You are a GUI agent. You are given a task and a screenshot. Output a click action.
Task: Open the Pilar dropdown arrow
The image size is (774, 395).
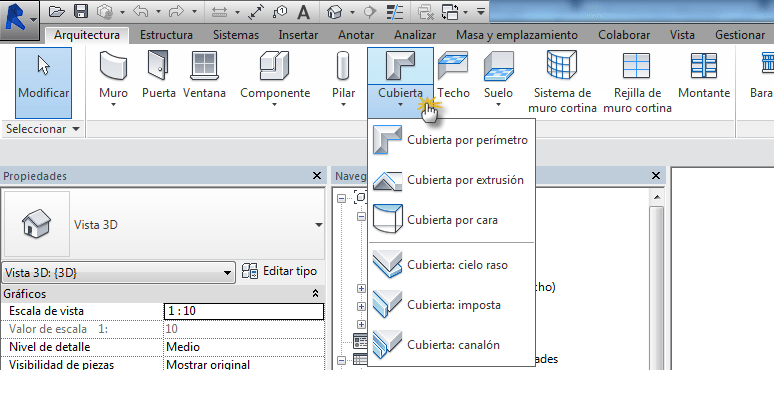click(x=343, y=105)
